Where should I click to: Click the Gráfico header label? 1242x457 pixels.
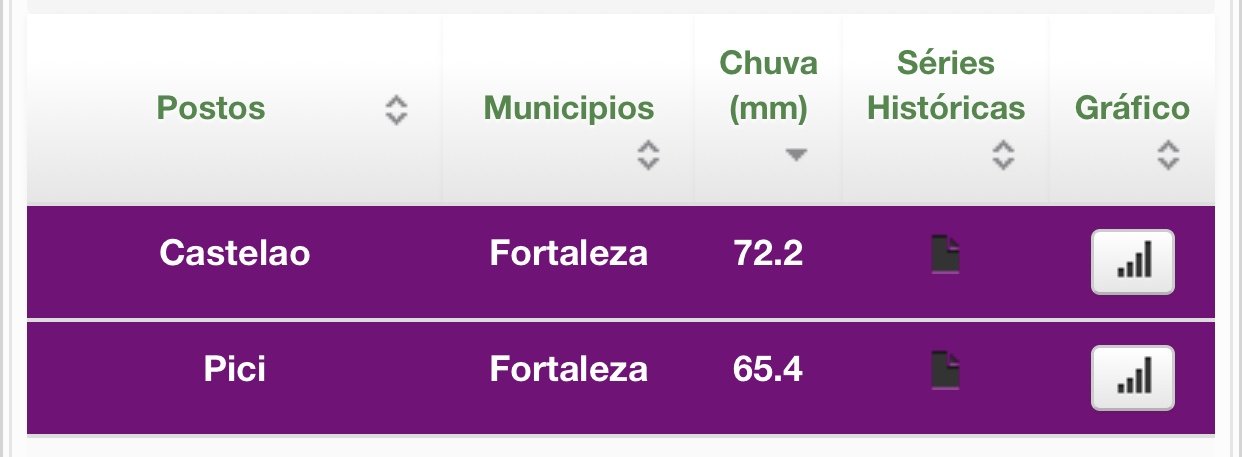[1132, 108]
